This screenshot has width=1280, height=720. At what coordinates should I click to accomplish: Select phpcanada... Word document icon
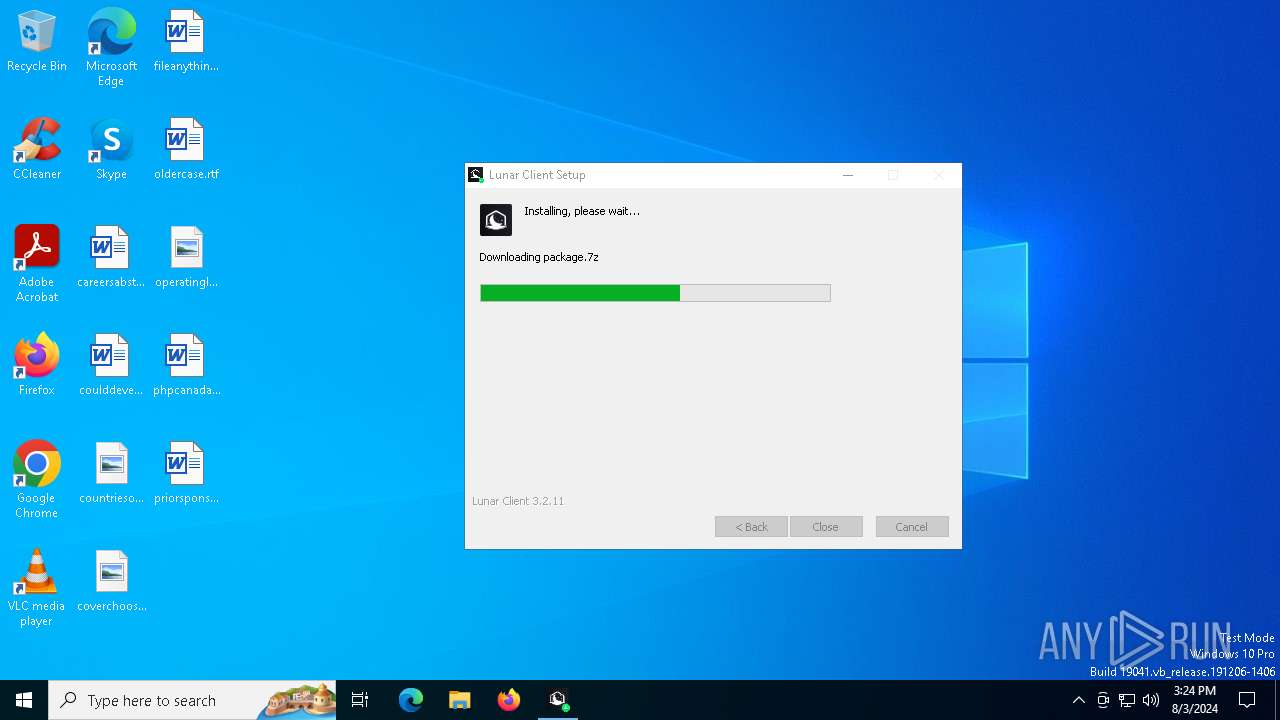[x=186, y=365]
